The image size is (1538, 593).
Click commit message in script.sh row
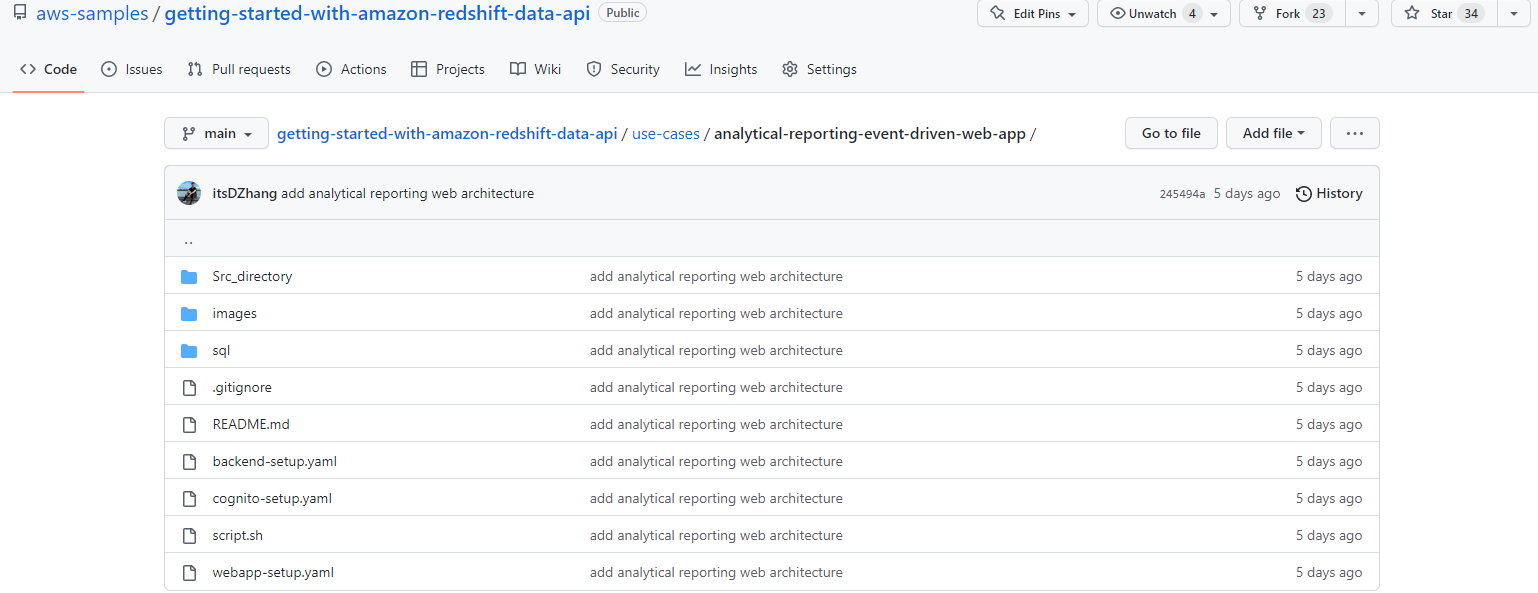(x=716, y=535)
